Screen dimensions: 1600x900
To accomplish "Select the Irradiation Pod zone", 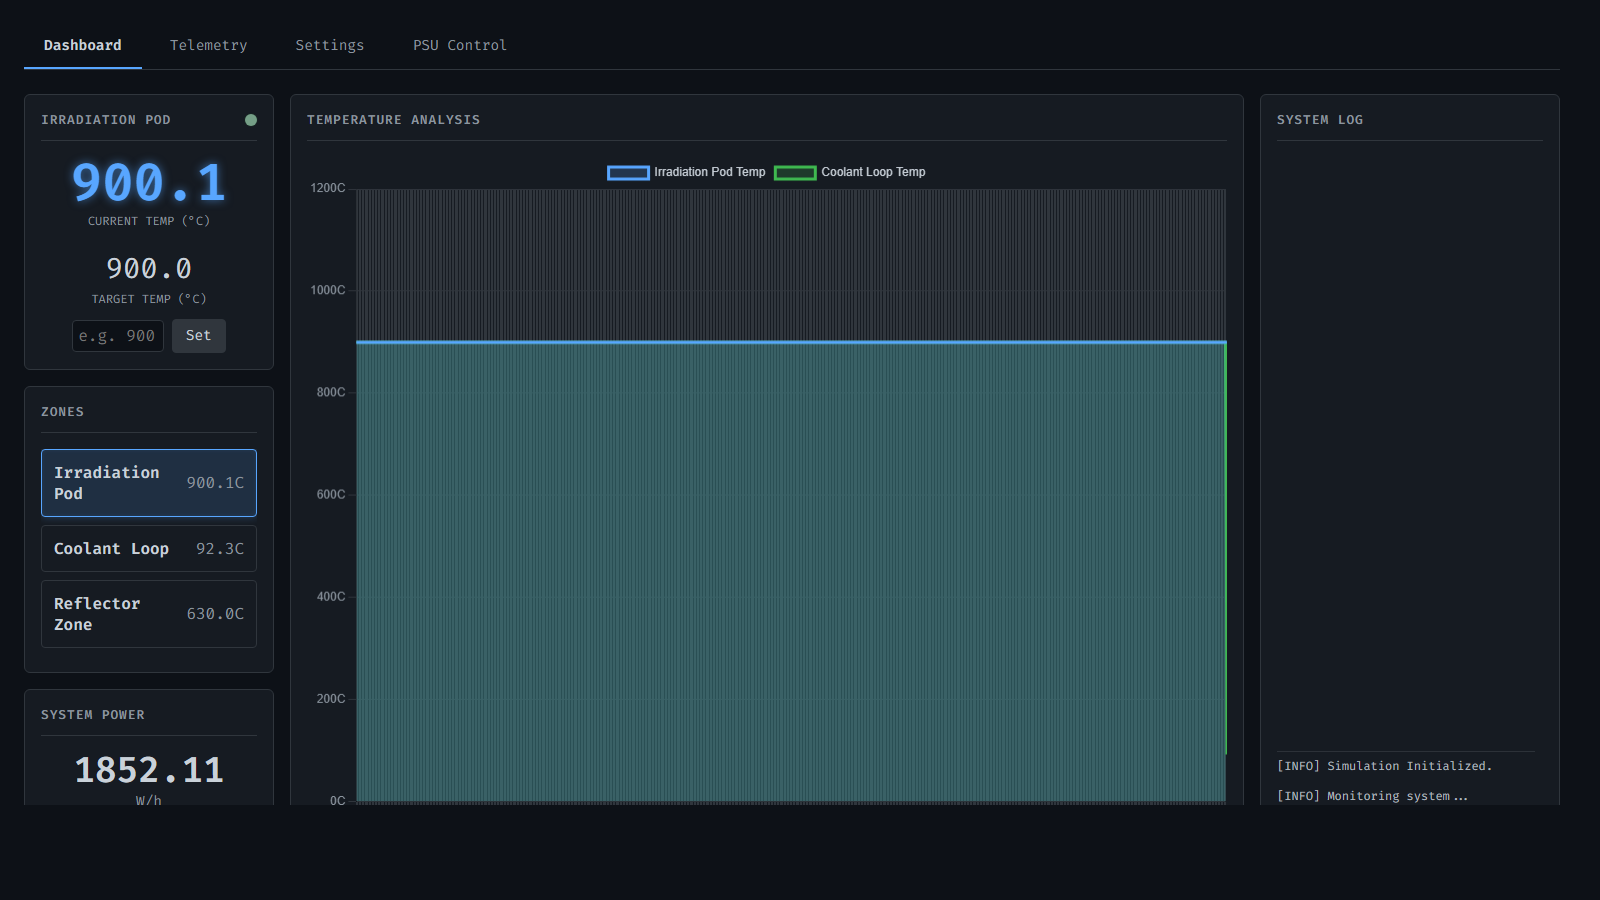I will (x=149, y=483).
